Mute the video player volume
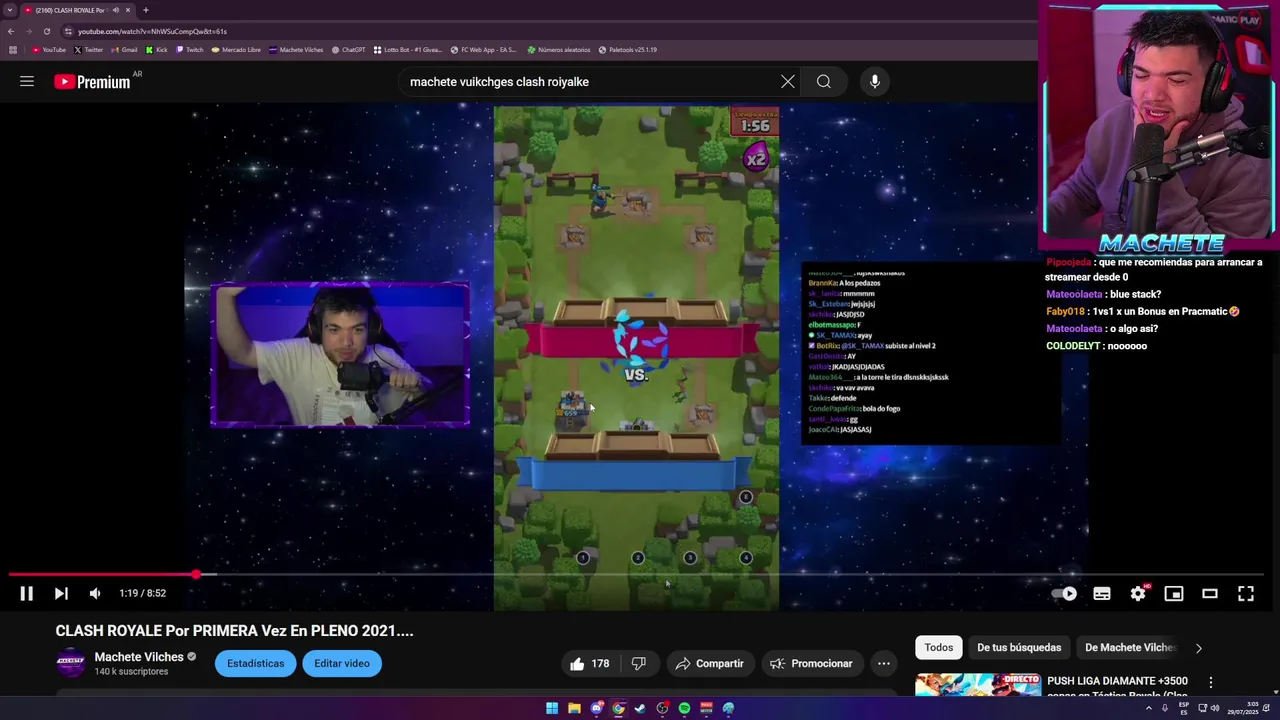 click(x=95, y=594)
